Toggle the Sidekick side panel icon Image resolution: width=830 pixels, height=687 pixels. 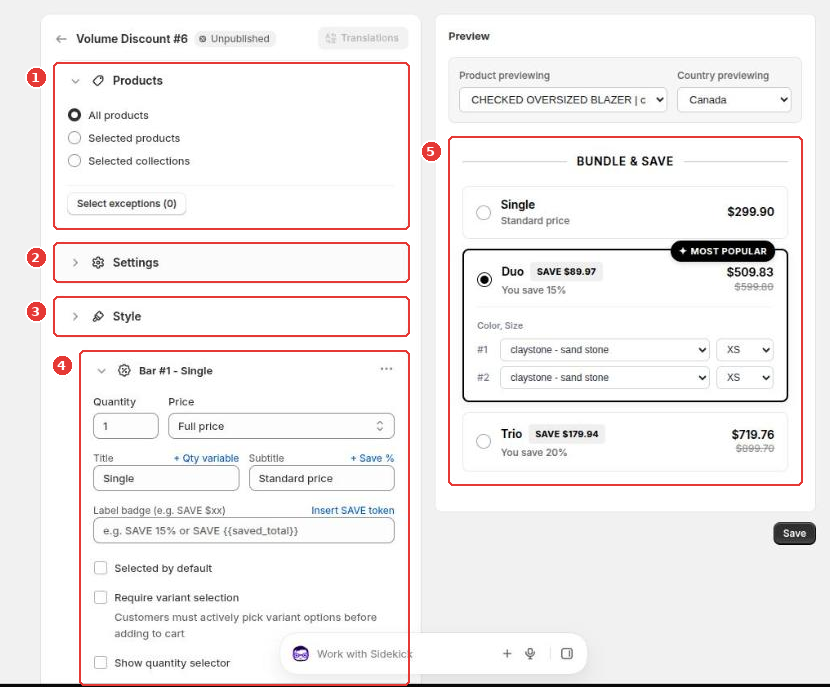coord(567,654)
